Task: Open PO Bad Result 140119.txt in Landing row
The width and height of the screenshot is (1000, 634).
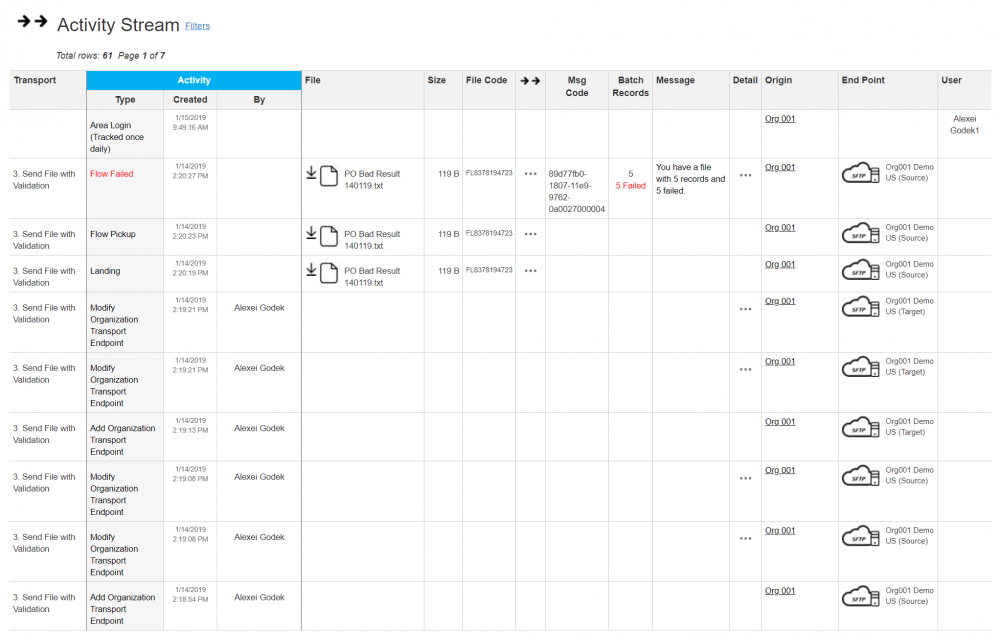Action: tap(372, 276)
